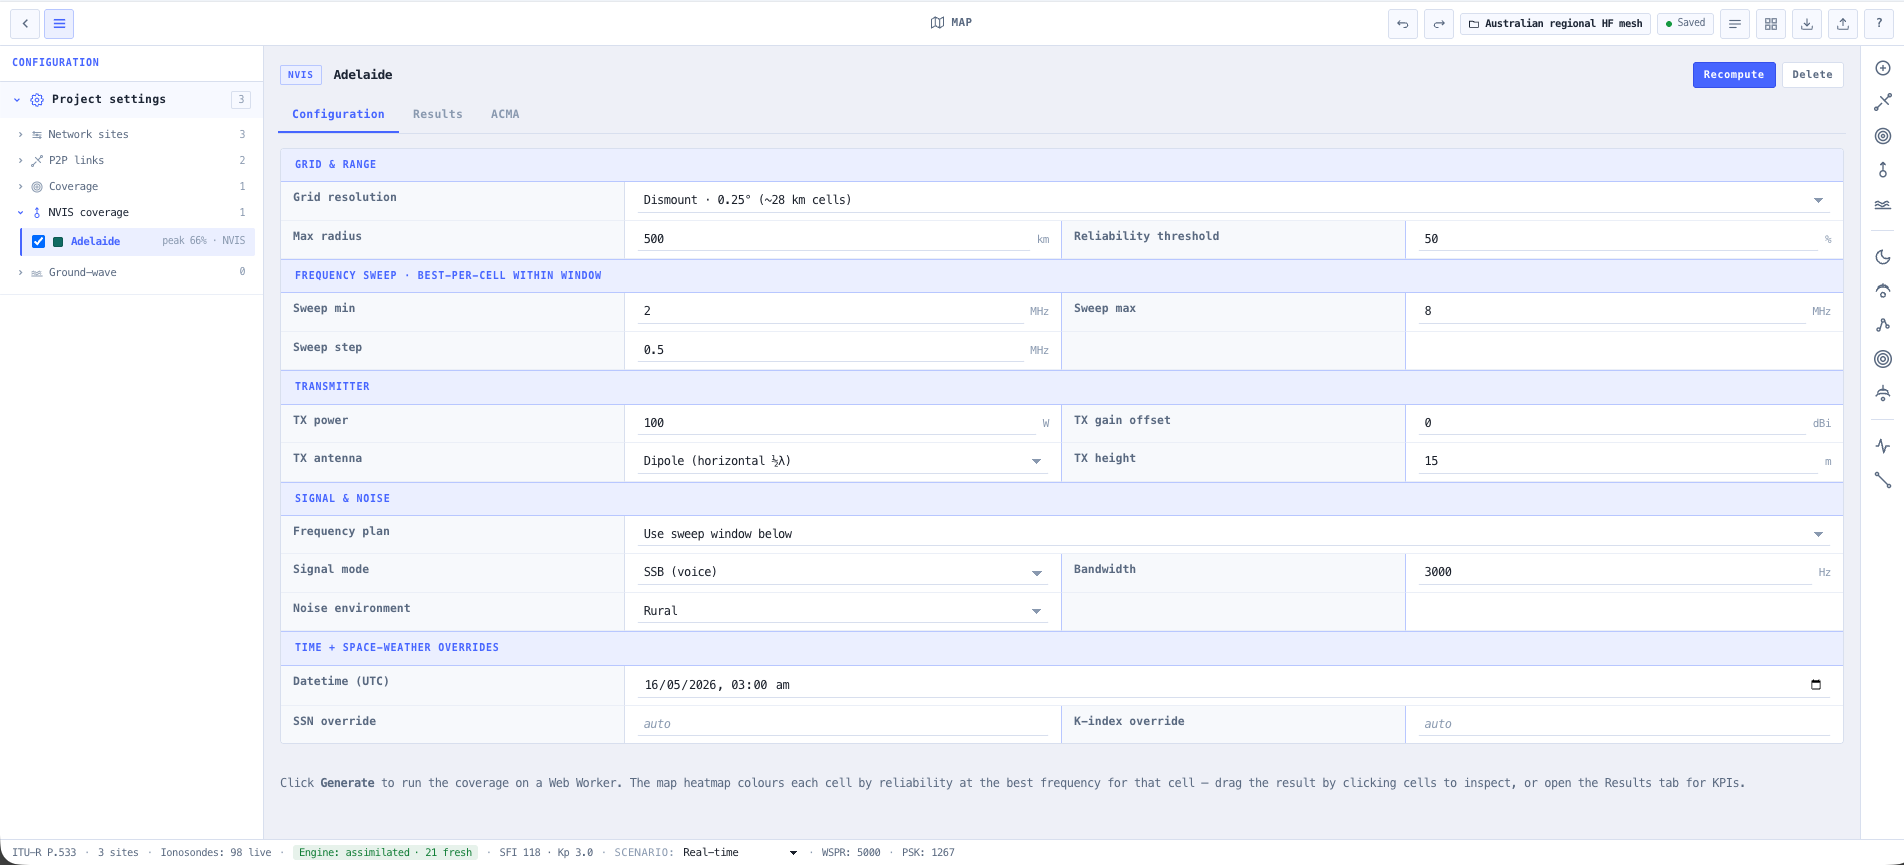Click the Adelaide teal color swatch
The height and width of the screenshot is (865, 1904).
(x=58, y=242)
